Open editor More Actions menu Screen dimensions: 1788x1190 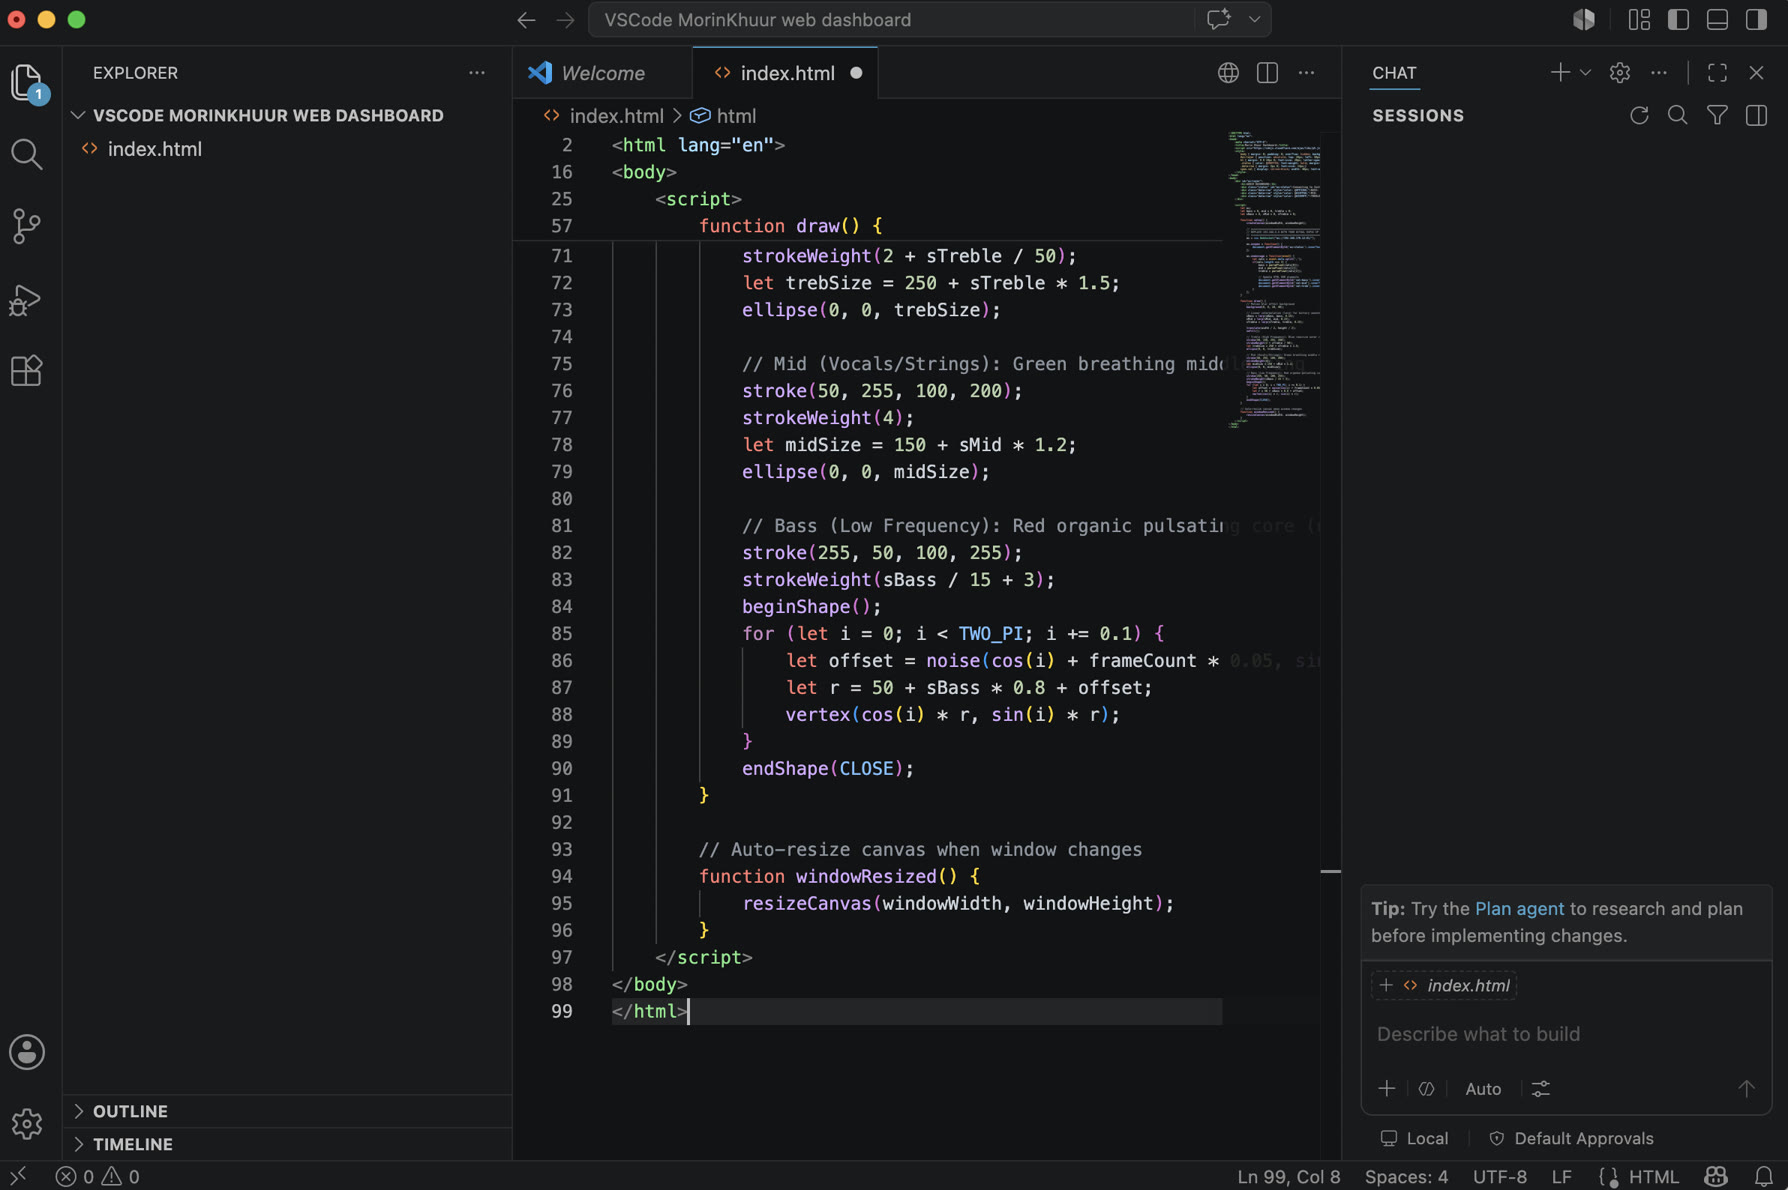1306,73
